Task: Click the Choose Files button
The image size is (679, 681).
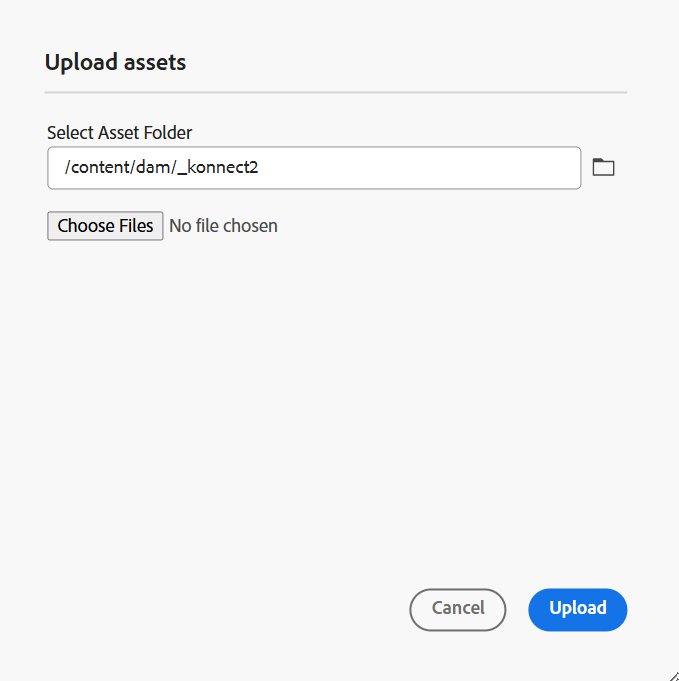Action: [x=105, y=226]
